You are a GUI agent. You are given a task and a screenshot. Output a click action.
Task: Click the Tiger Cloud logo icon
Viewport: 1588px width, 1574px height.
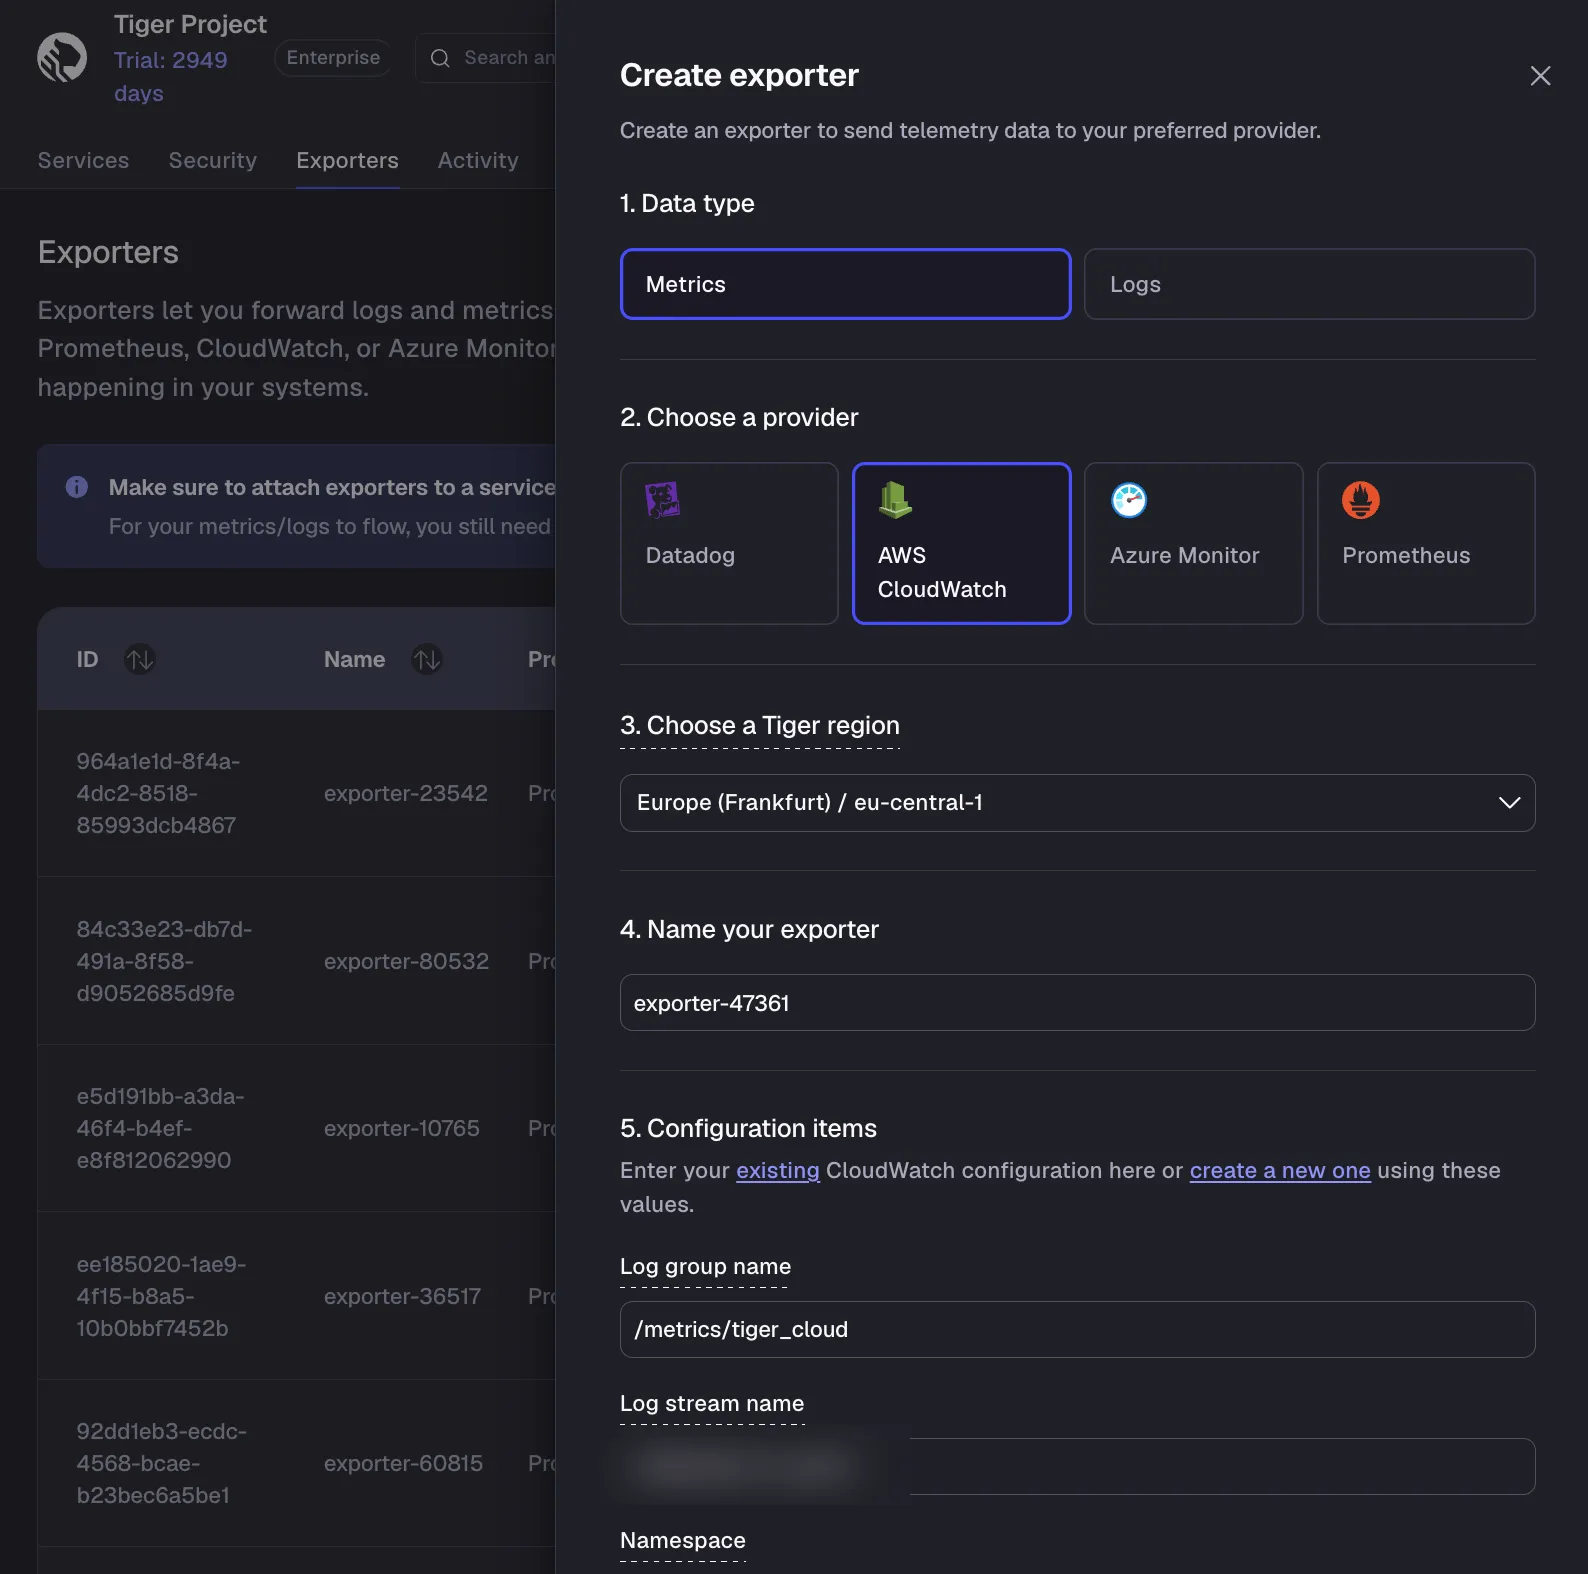click(x=62, y=58)
